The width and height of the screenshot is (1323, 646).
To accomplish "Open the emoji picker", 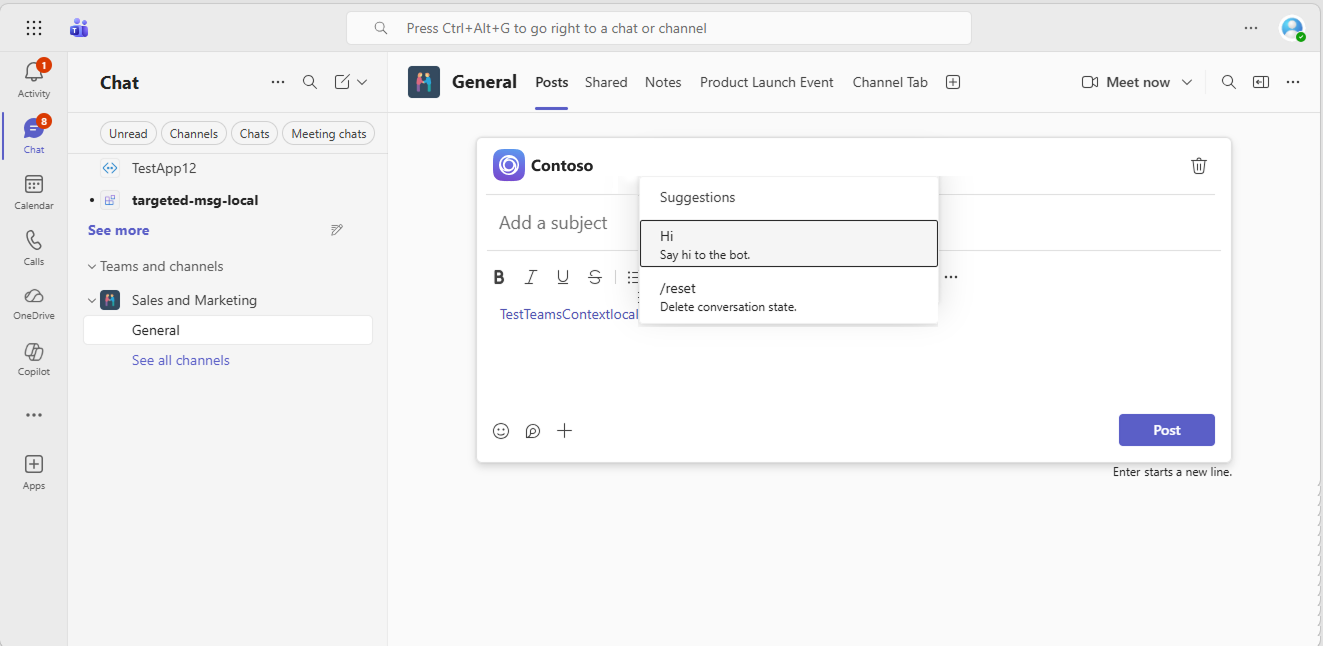I will click(501, 431).
